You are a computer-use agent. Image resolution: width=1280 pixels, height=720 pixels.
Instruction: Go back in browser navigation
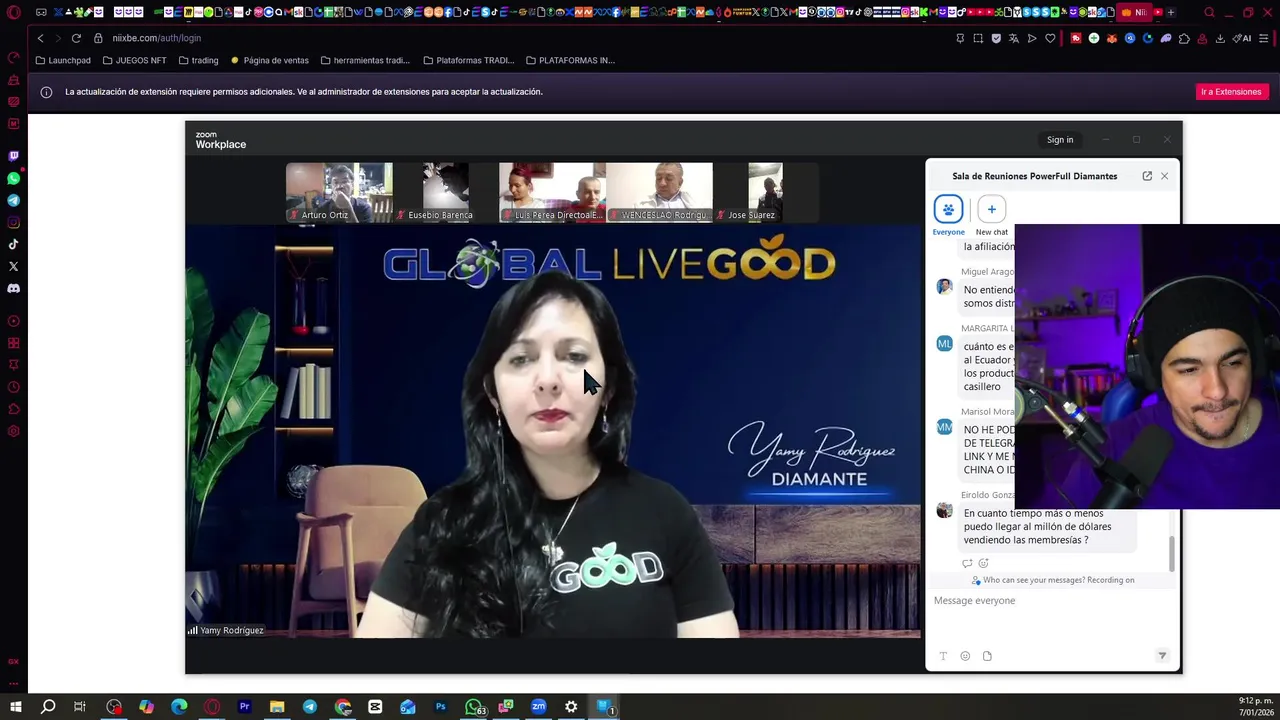40,38
